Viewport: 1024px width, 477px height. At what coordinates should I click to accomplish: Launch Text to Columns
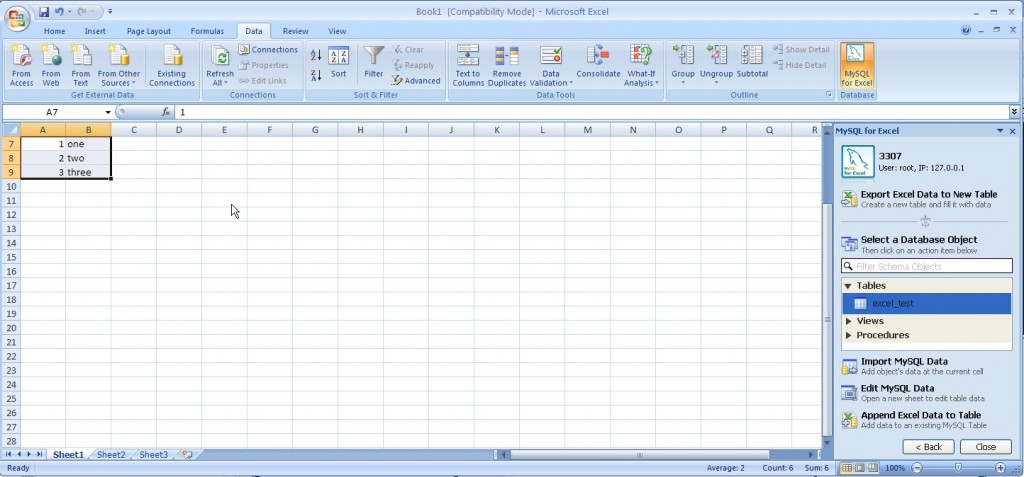click(468, 65)
